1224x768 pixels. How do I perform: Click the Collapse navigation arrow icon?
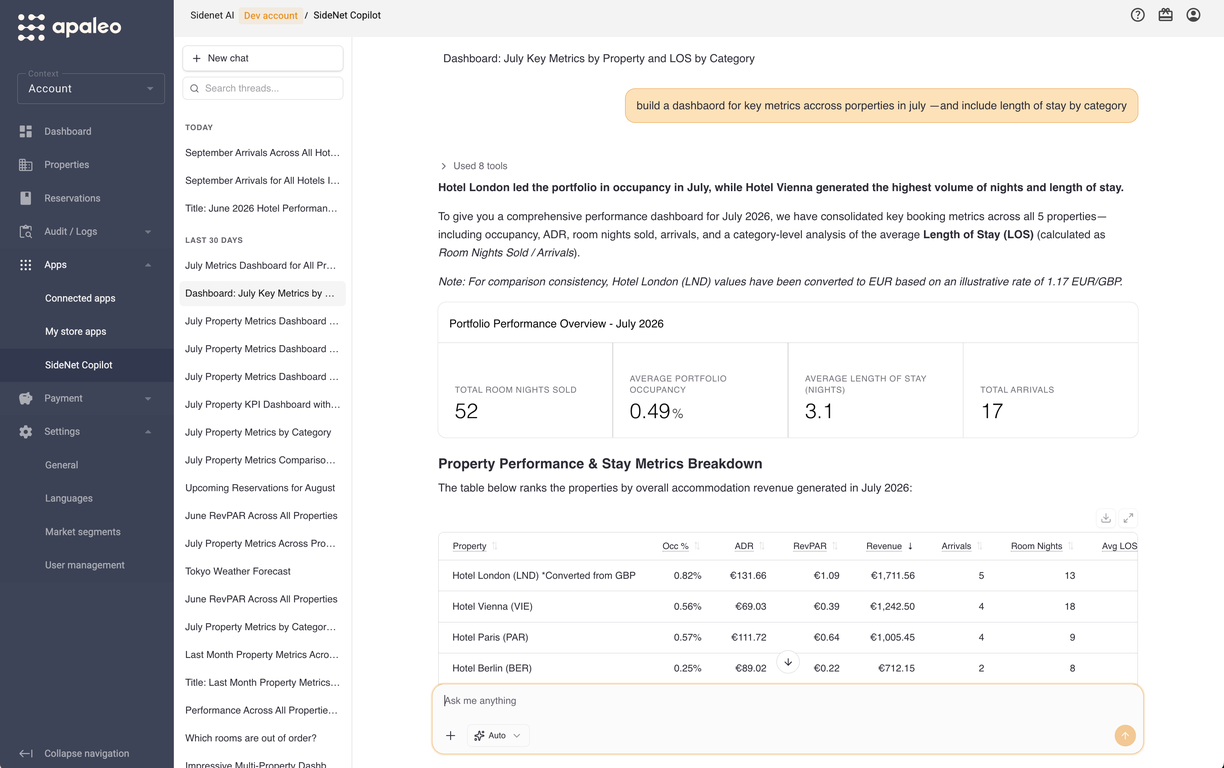(x=26, y=753)
